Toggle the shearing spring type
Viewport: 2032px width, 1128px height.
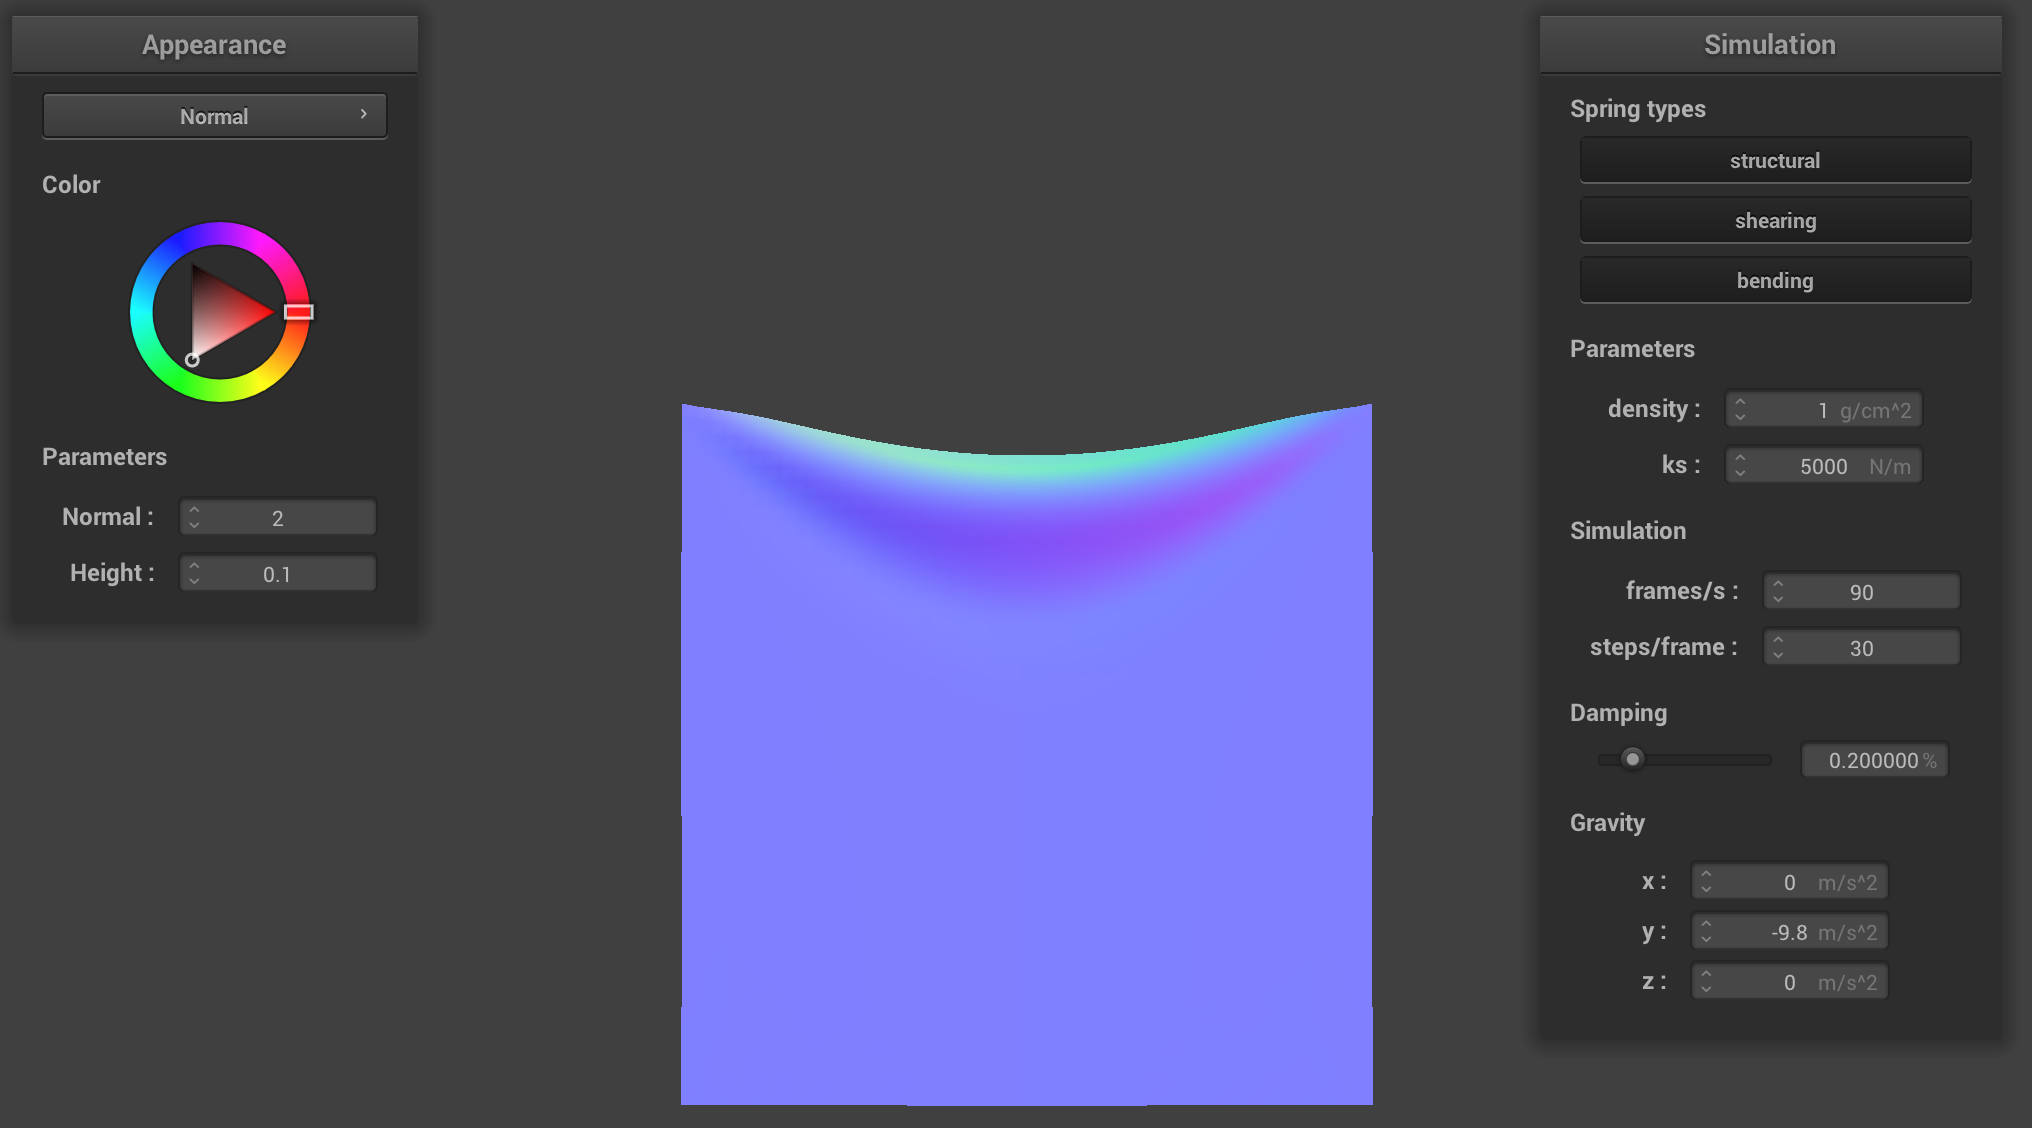[1775, 220]
